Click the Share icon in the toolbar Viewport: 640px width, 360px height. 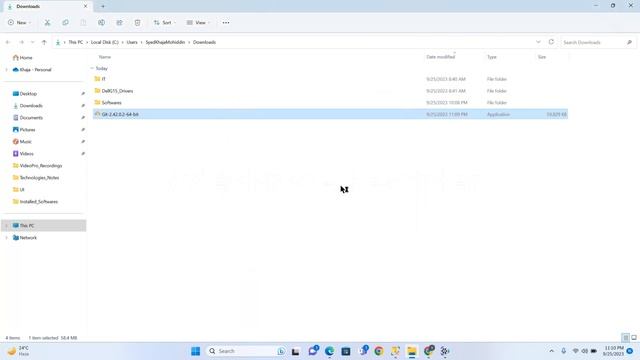(x=119, y=23)
